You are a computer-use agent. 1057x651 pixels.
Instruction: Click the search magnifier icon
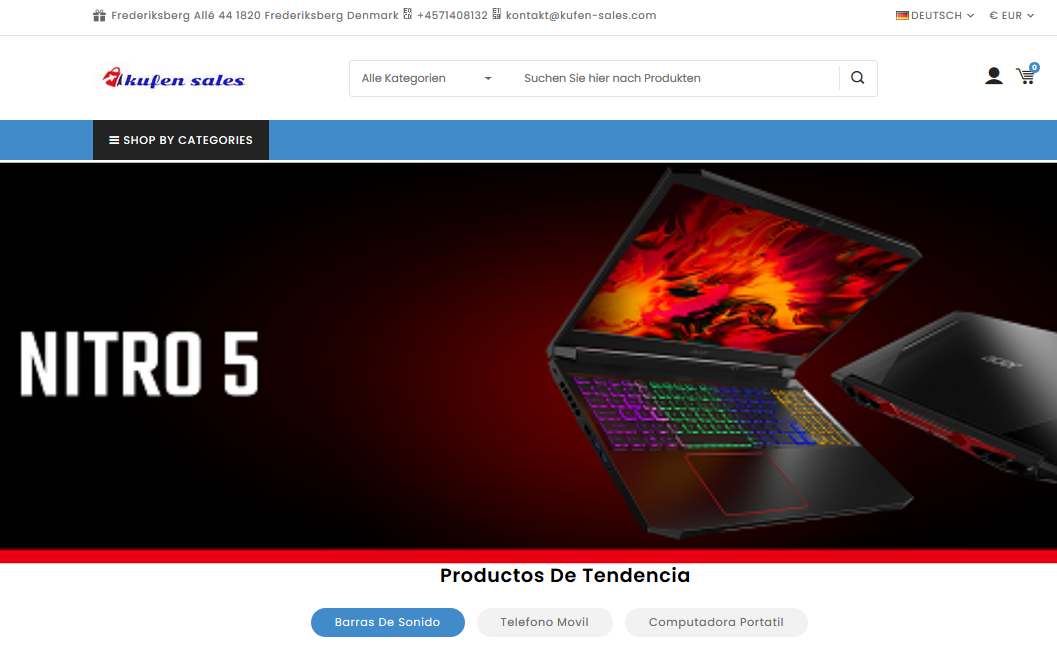click(857, 78)
